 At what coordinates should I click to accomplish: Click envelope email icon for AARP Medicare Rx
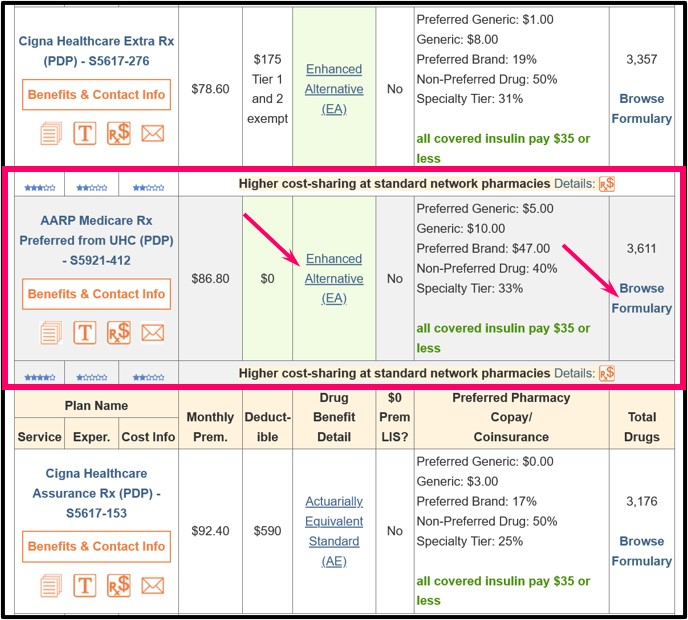point(153,333)
